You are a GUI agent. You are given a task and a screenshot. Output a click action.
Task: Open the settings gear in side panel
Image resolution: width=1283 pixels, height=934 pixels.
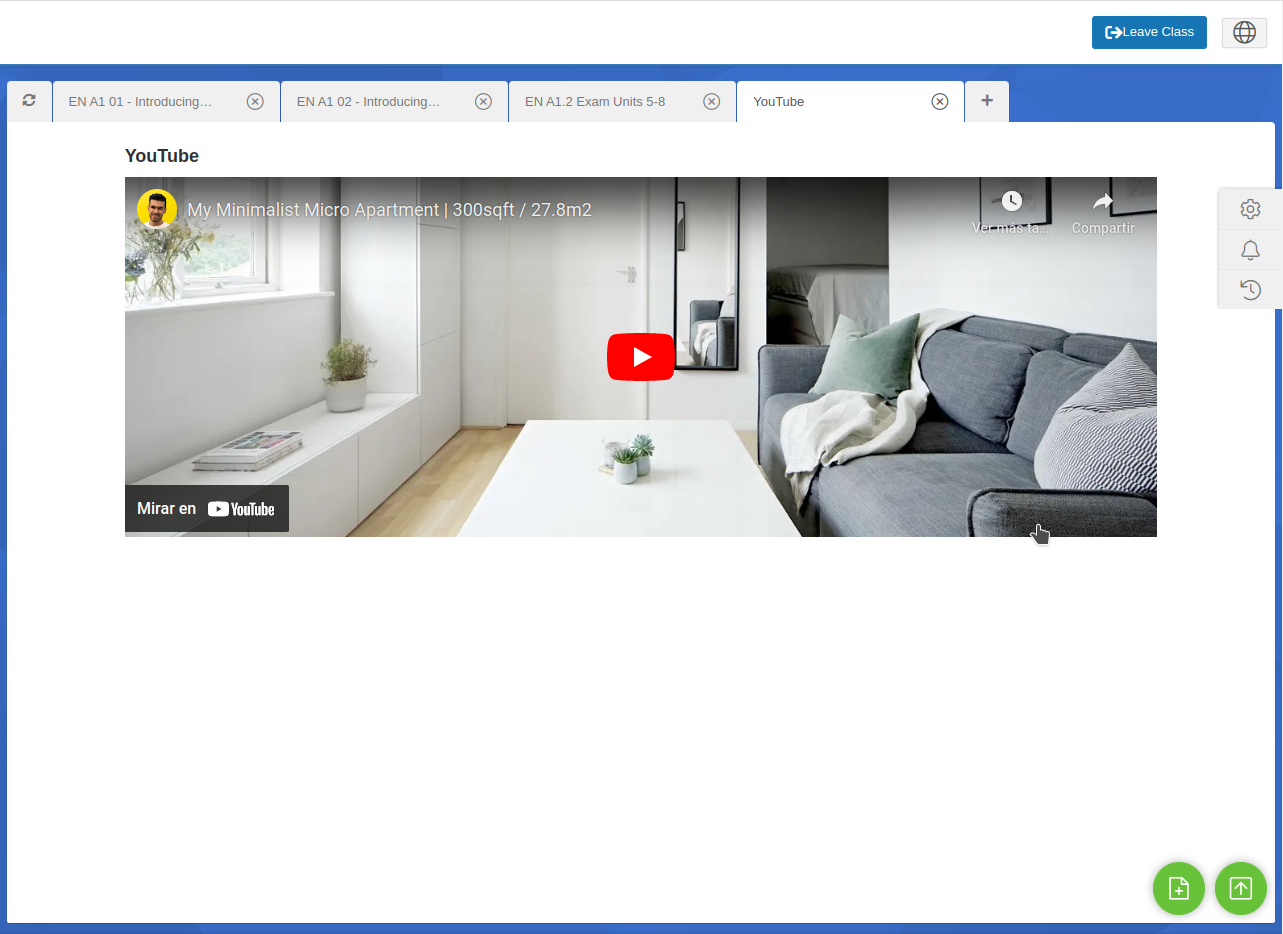click(1250, 209)
